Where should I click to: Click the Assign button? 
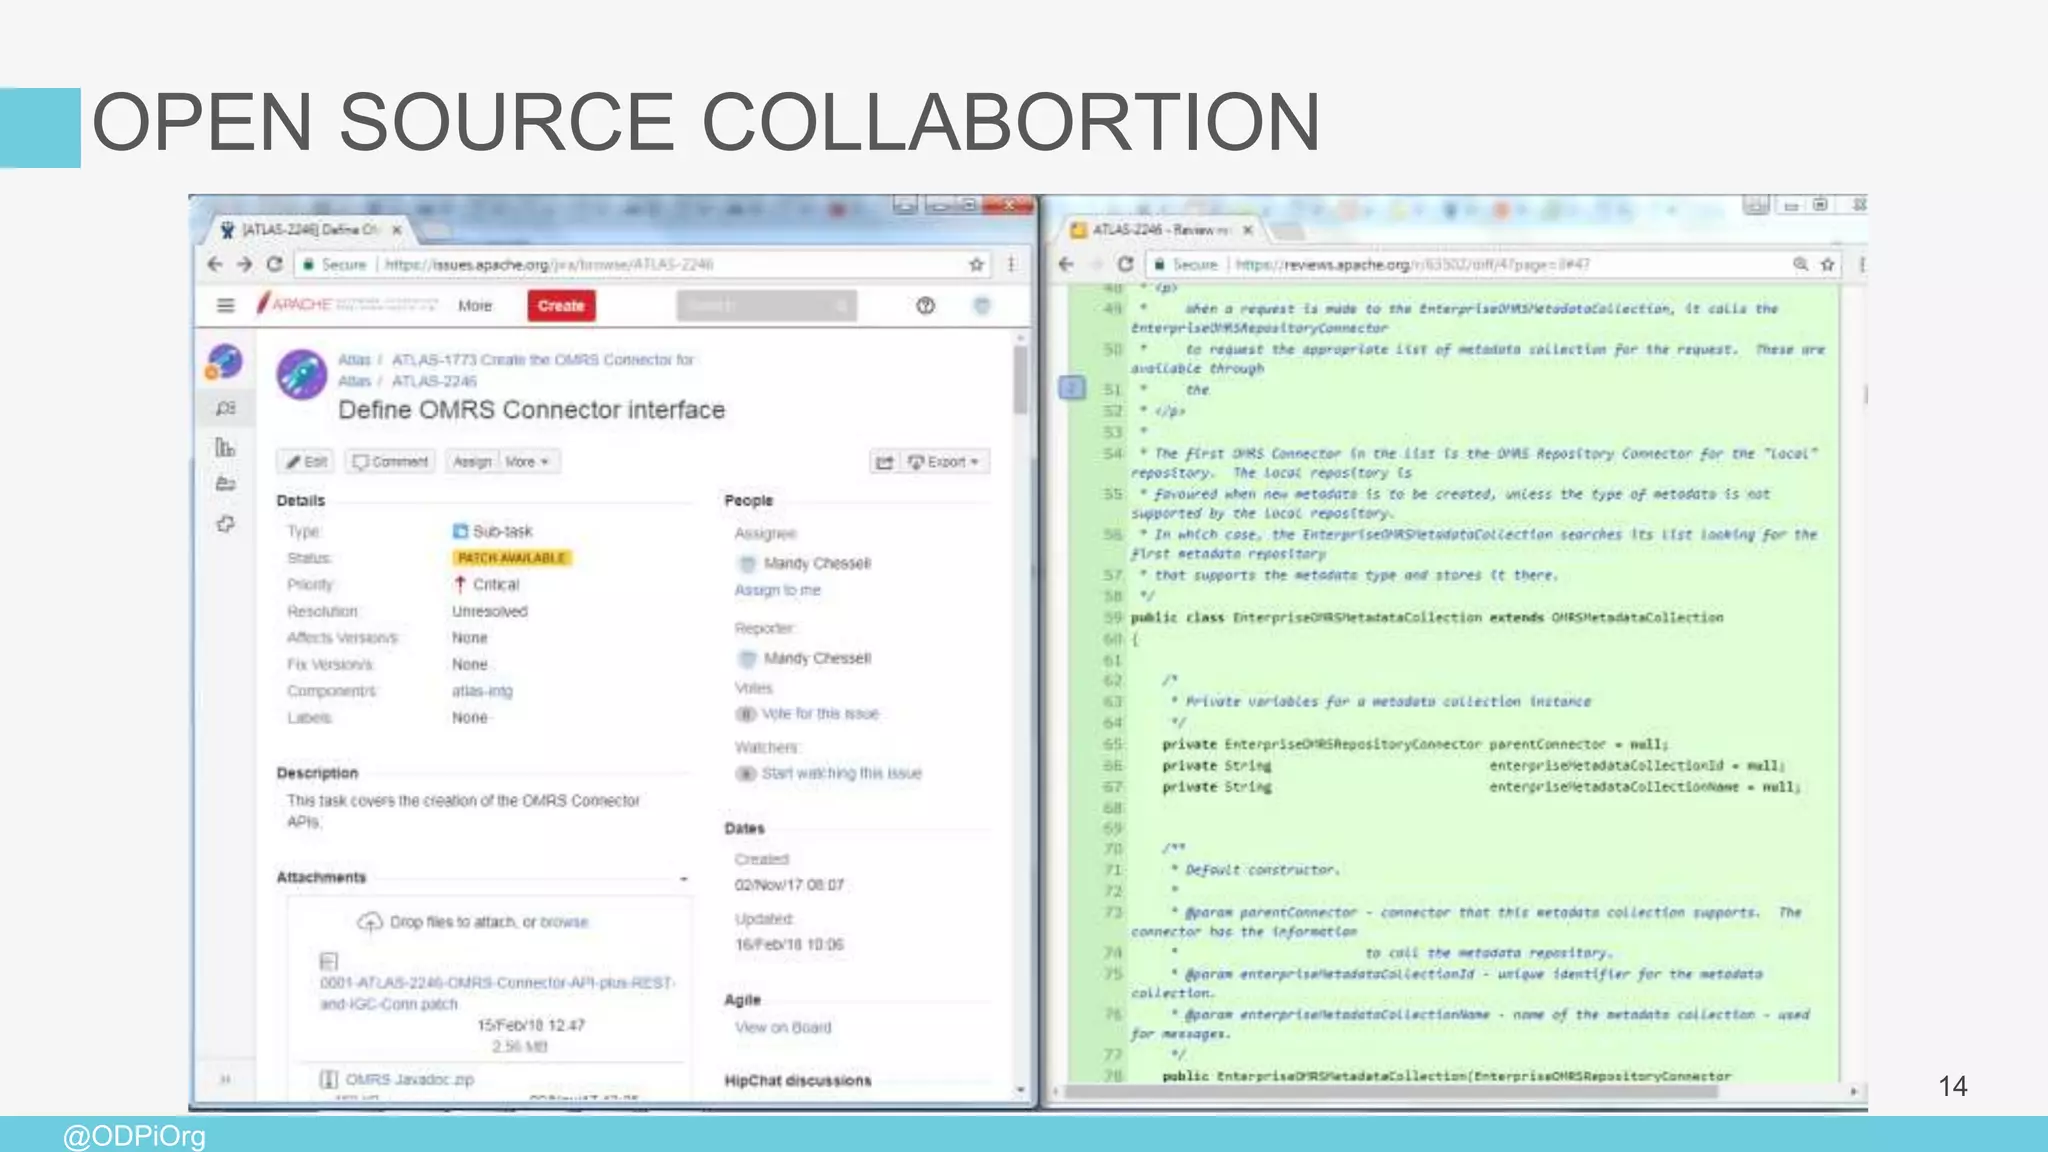472,462
